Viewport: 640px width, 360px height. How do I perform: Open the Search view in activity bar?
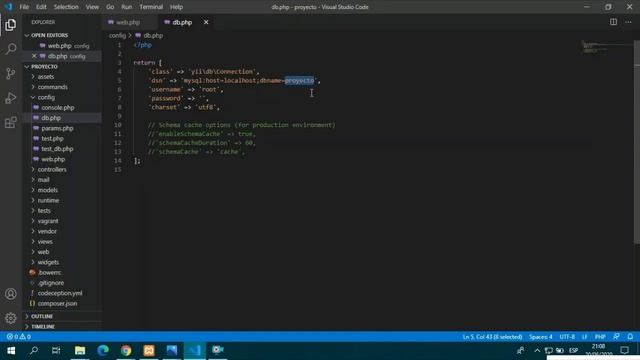11,49
